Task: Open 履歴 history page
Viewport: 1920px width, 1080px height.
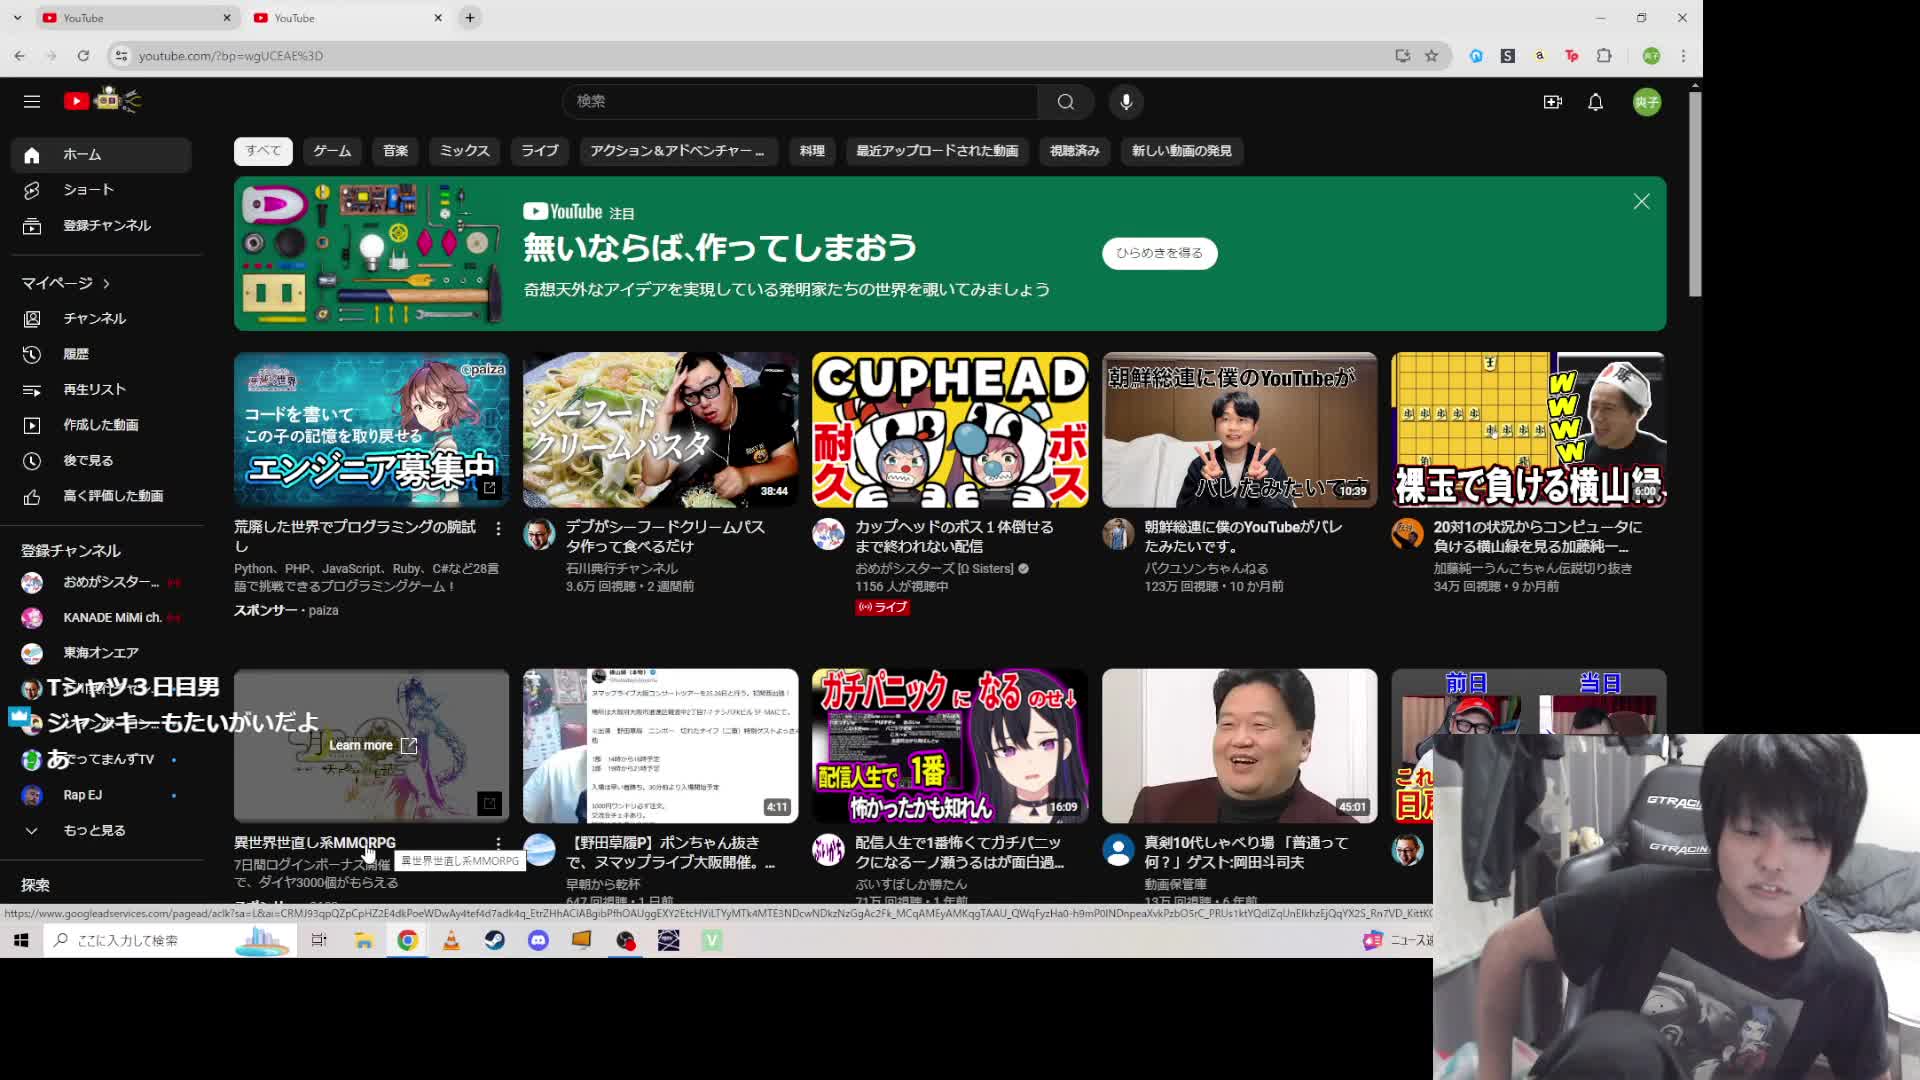Action: 101,354
